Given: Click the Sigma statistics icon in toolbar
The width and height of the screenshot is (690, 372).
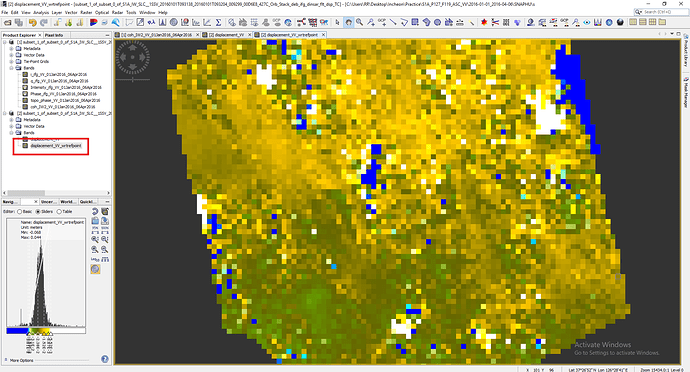Looking at the screenshot, I should click(x=218, y=22).
